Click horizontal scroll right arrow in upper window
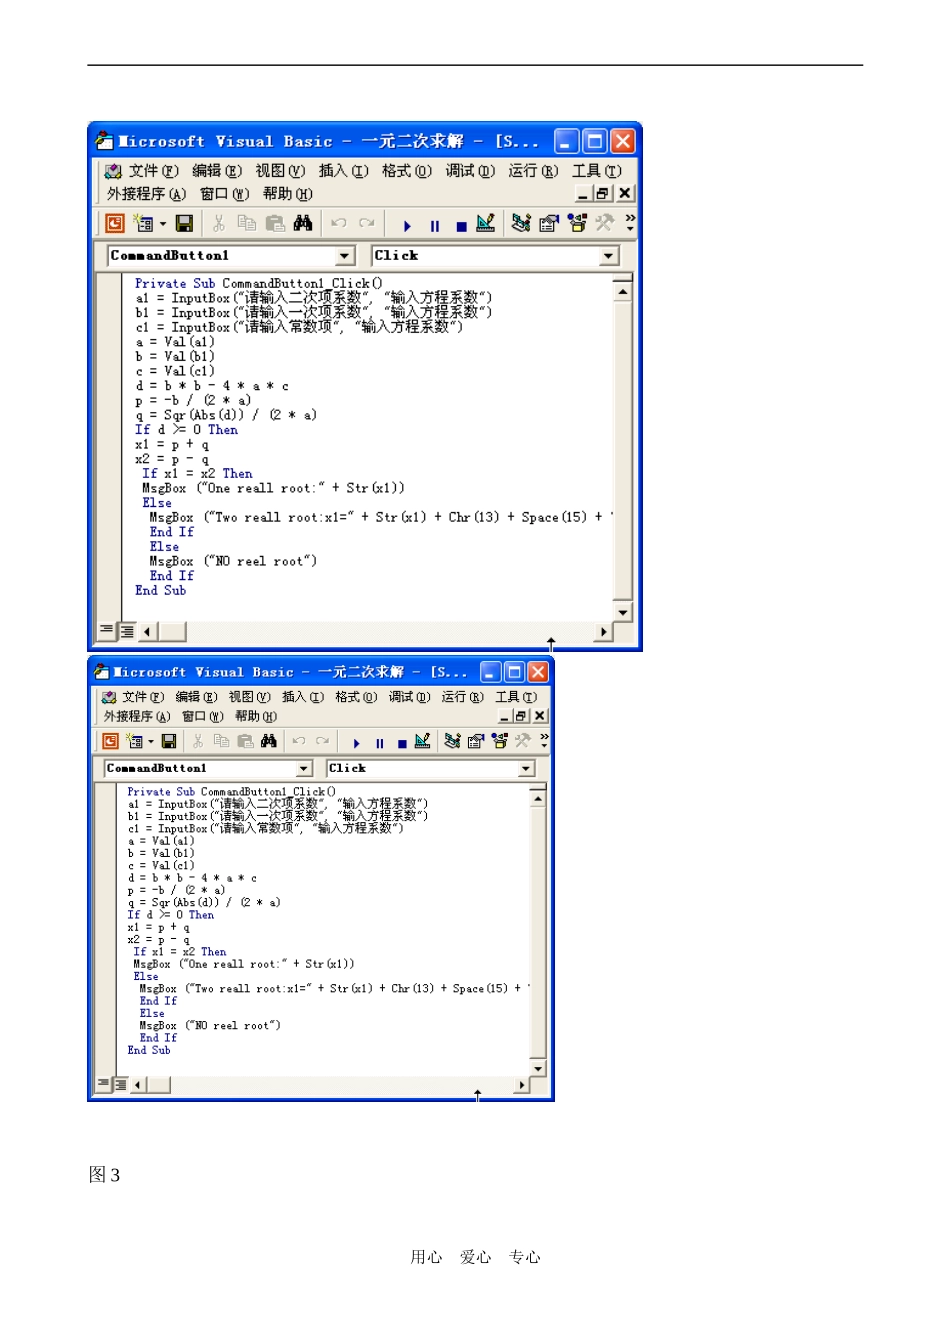Viewport: 950px width, 1342px height. tap(603, 631)
